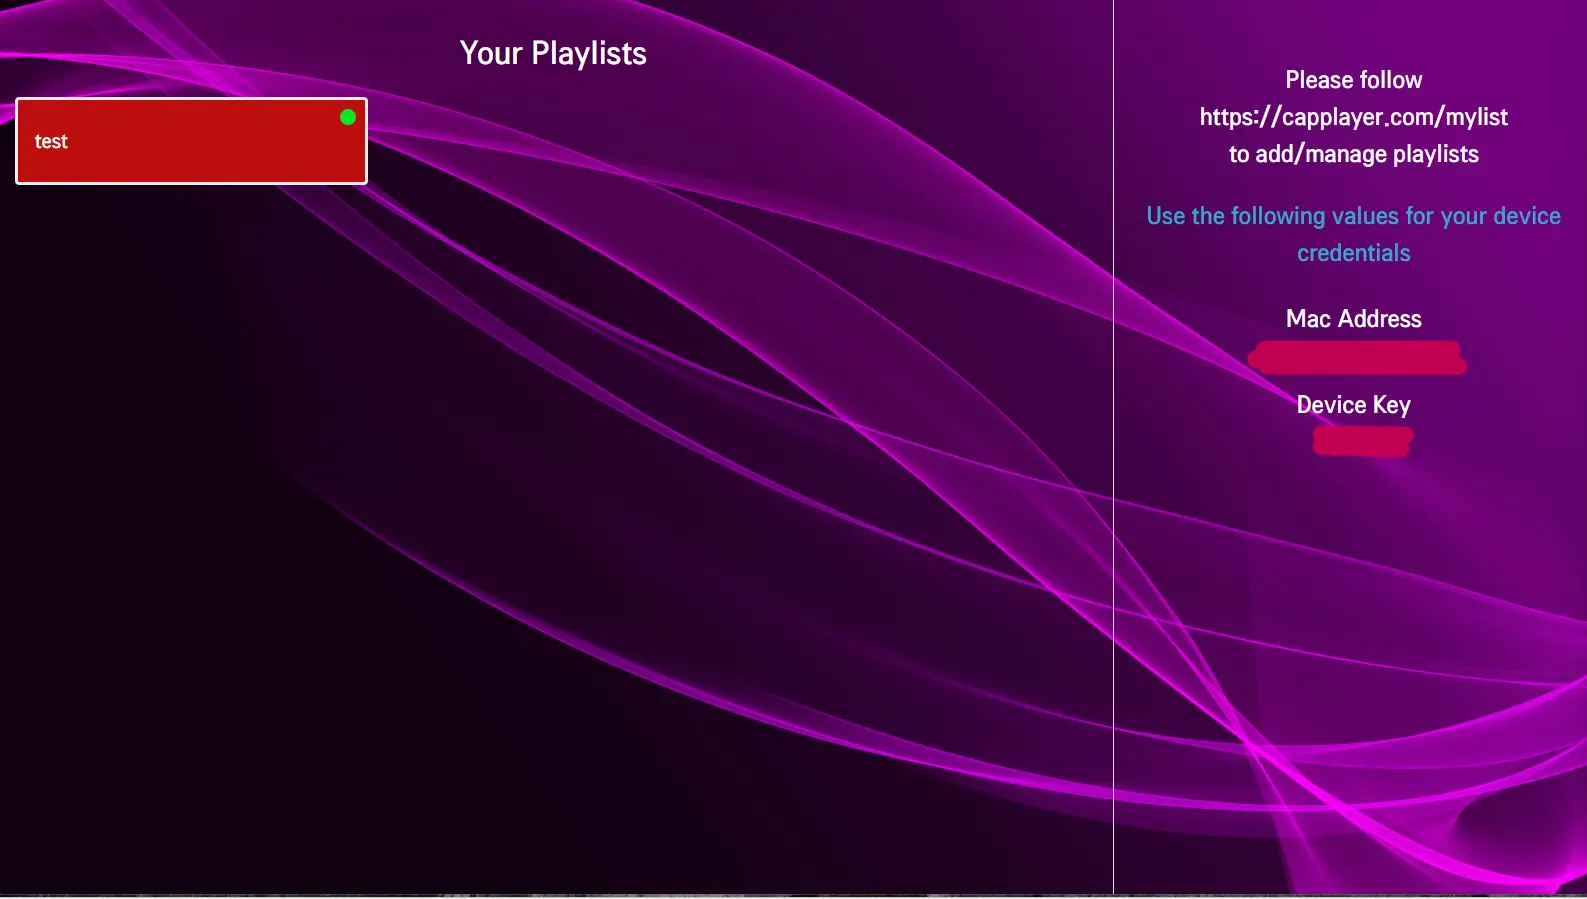Image resolution: width=1587 pixels, height=899 pixels.
Task: Select the Device Key label
Action: click(1353, 405)
